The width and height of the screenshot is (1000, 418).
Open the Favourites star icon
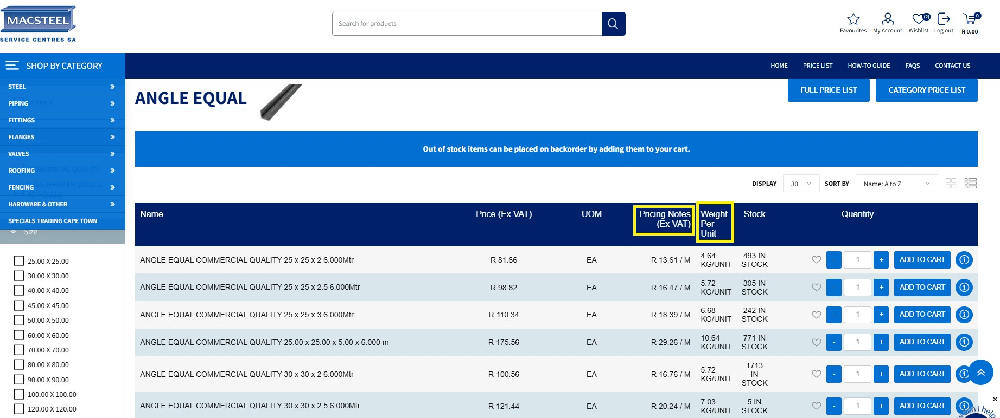pos(853,19)
